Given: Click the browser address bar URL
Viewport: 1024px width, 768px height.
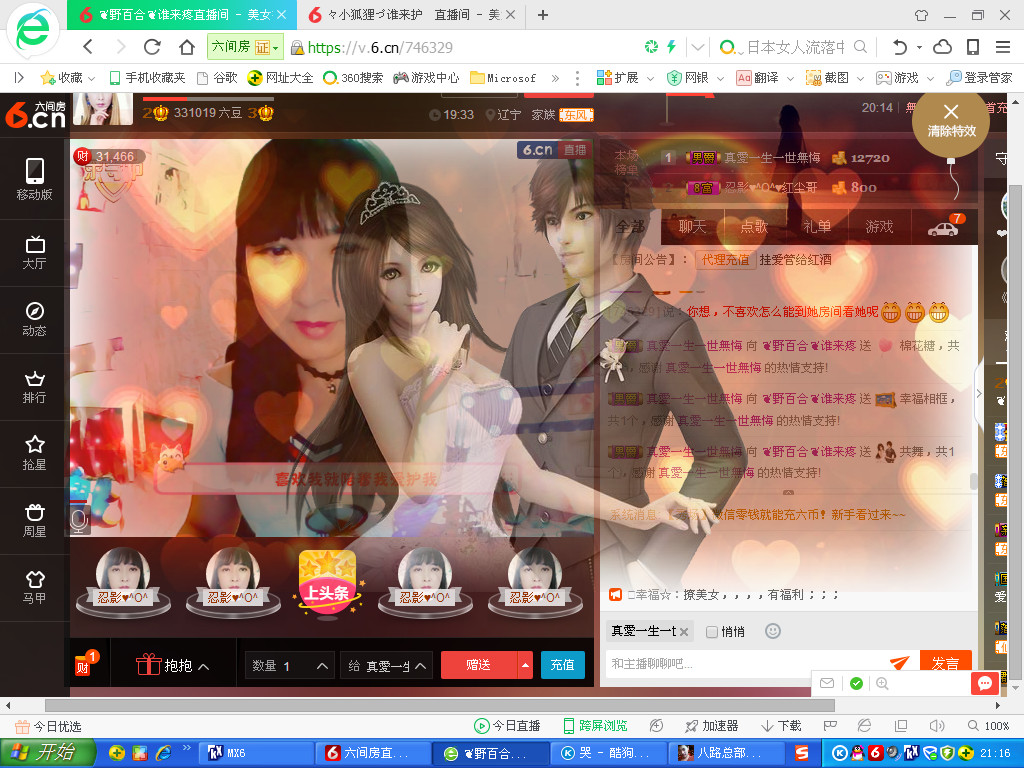Looking at the screenshot, I should coord(380,47).
